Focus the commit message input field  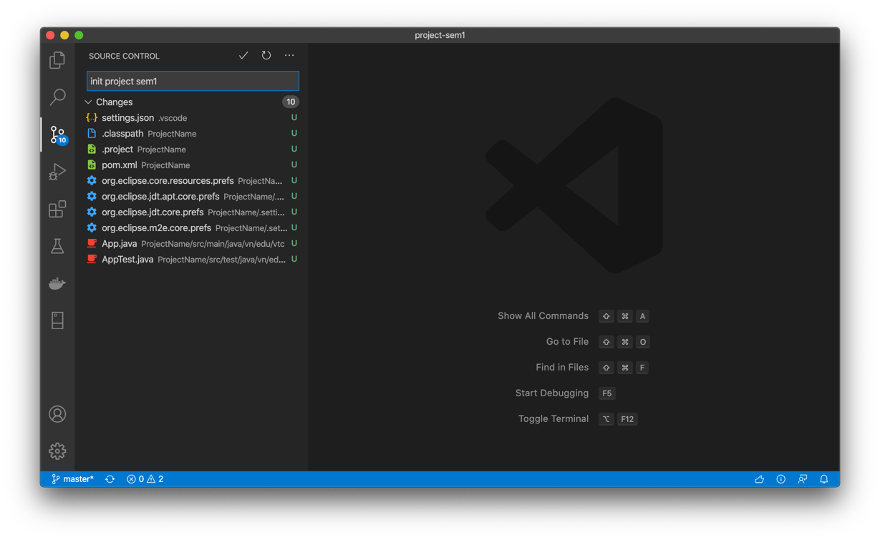pyautogui.click(x=193, y=81)
